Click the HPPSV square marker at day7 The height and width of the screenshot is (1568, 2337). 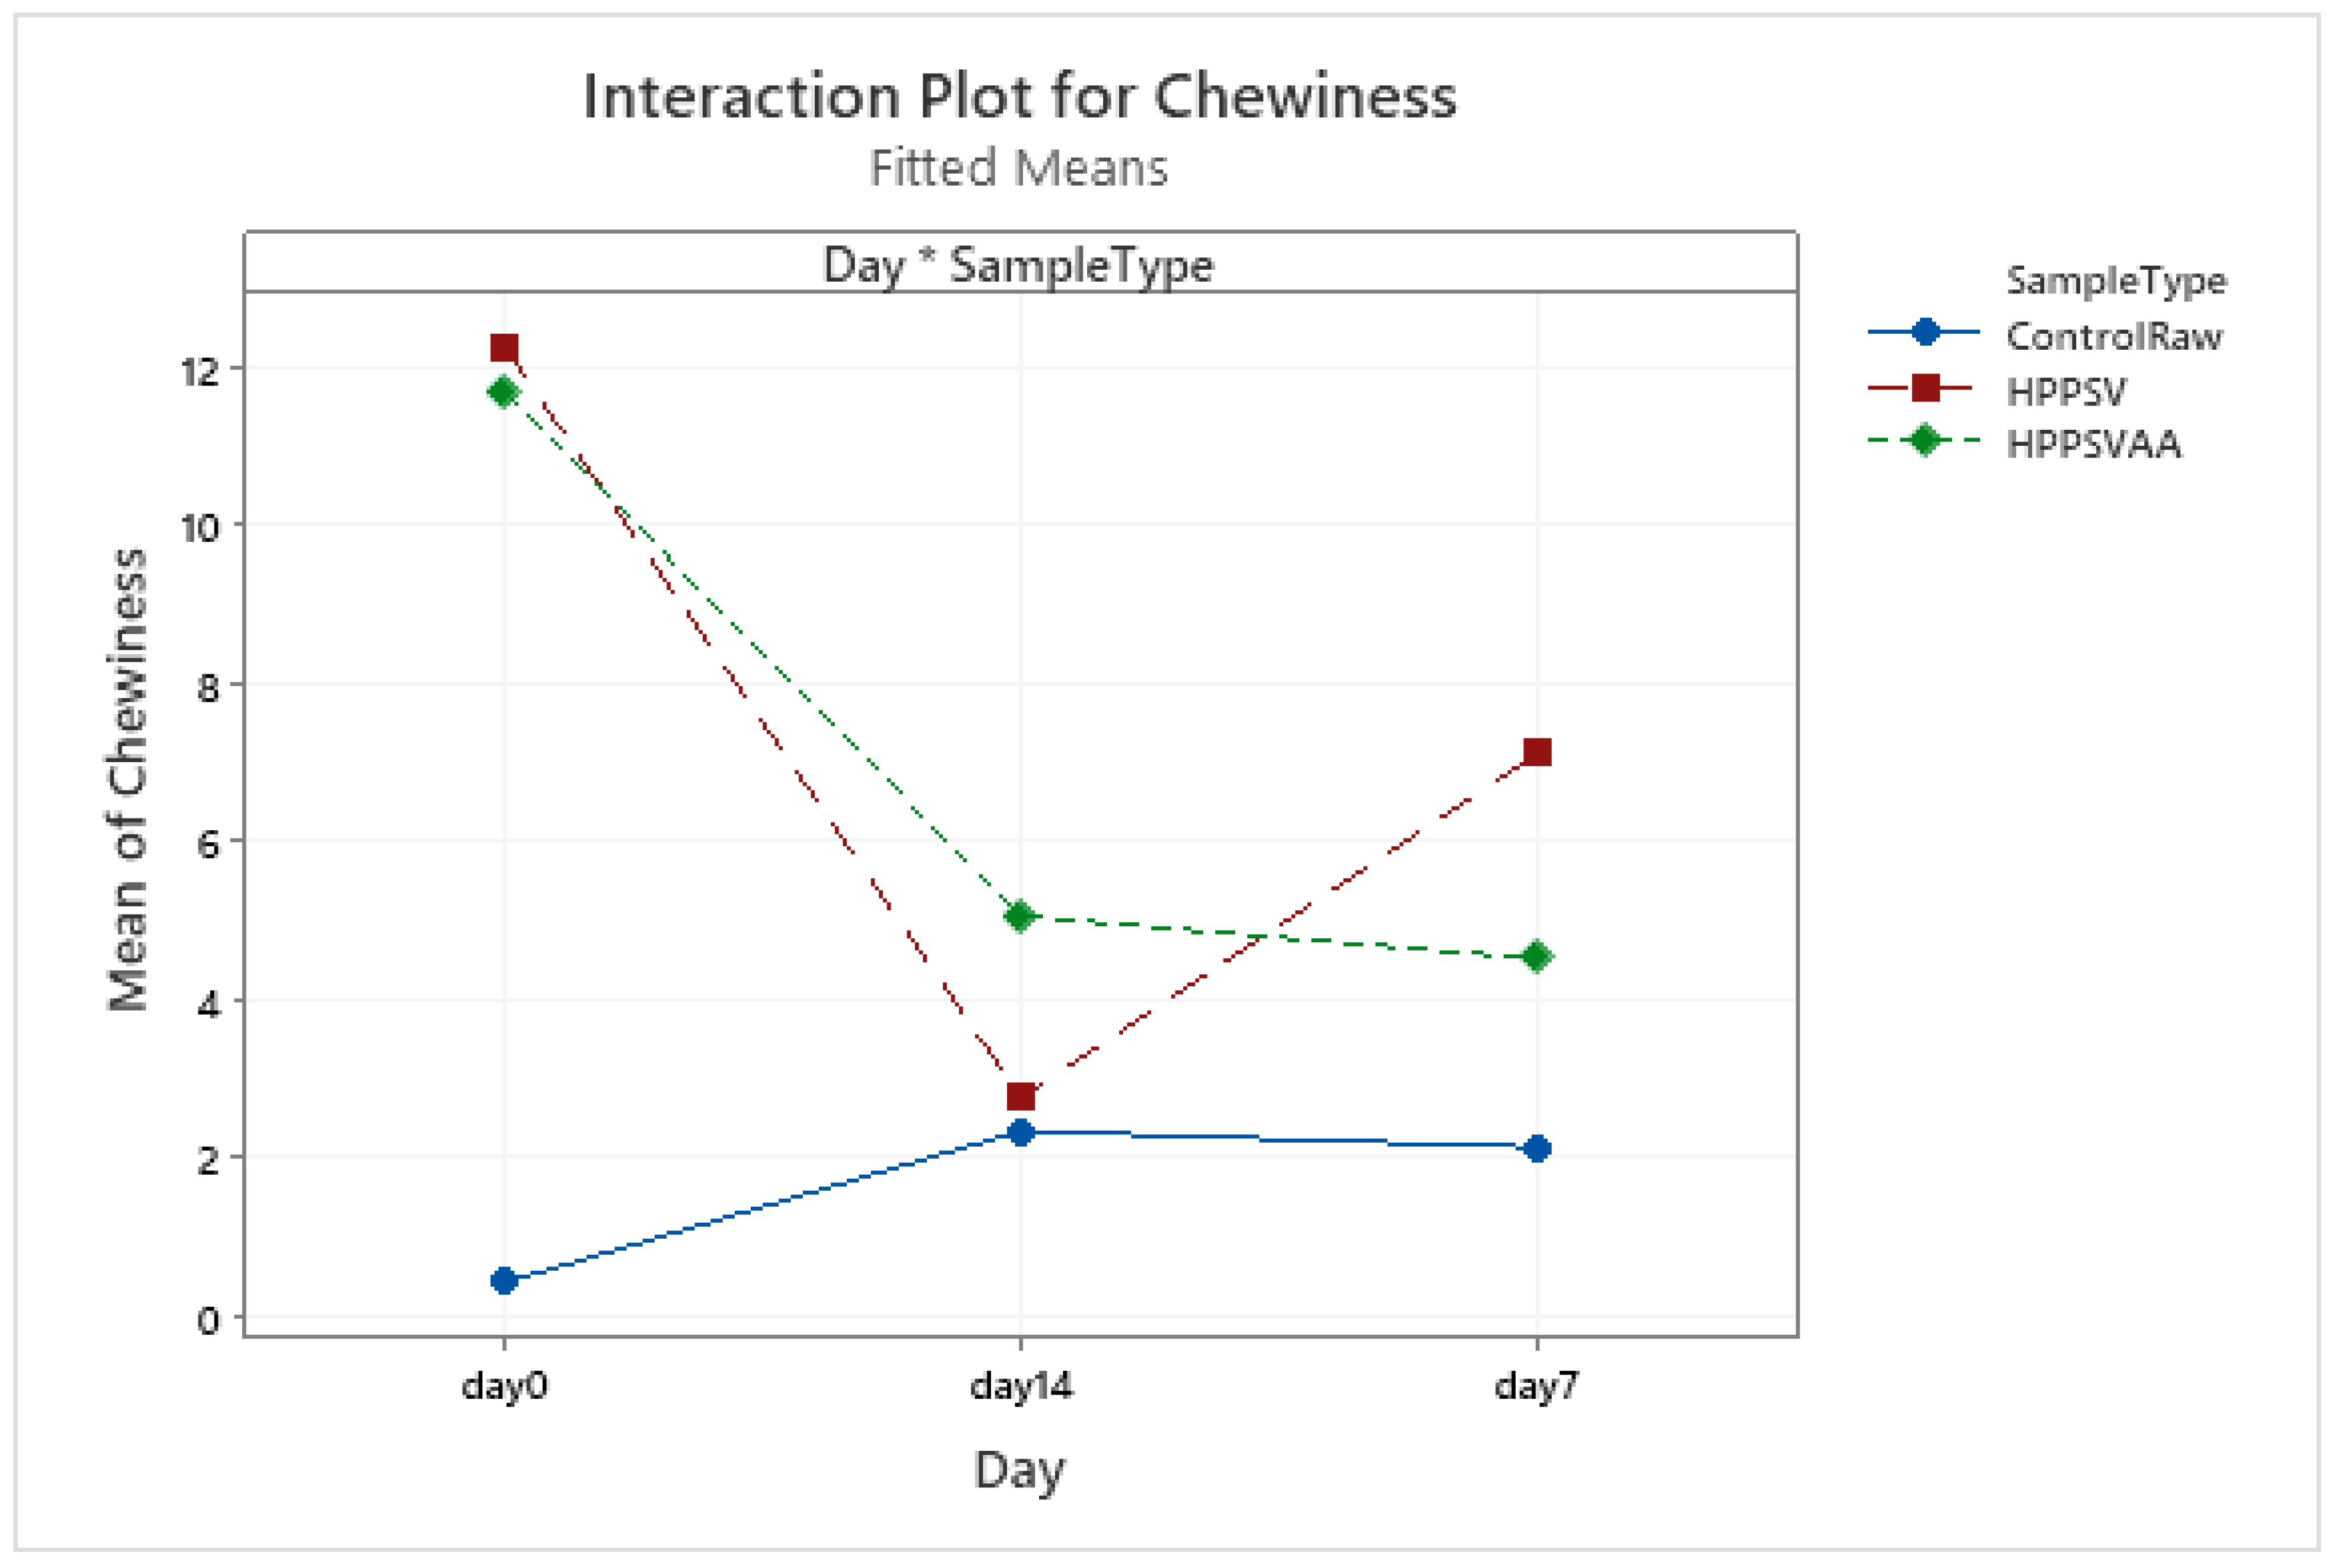tap(1537, 752)
